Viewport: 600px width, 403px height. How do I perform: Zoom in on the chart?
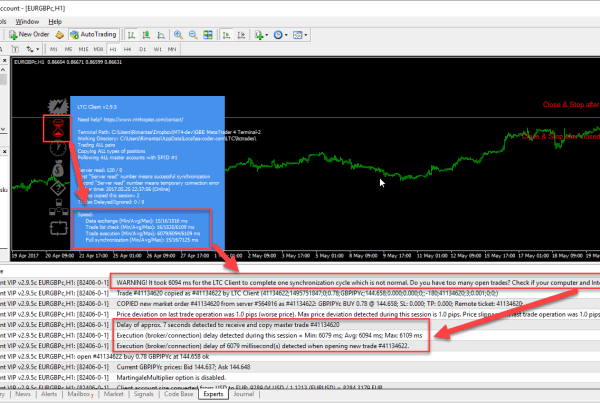pos(178,35)
